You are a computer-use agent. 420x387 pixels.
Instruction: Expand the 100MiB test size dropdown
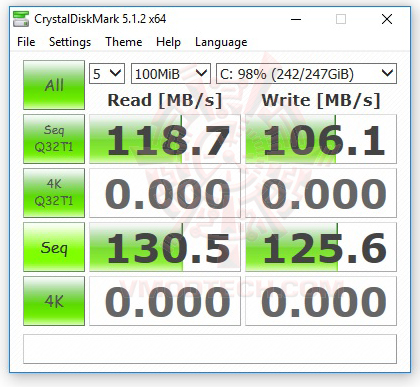[171, 73]
